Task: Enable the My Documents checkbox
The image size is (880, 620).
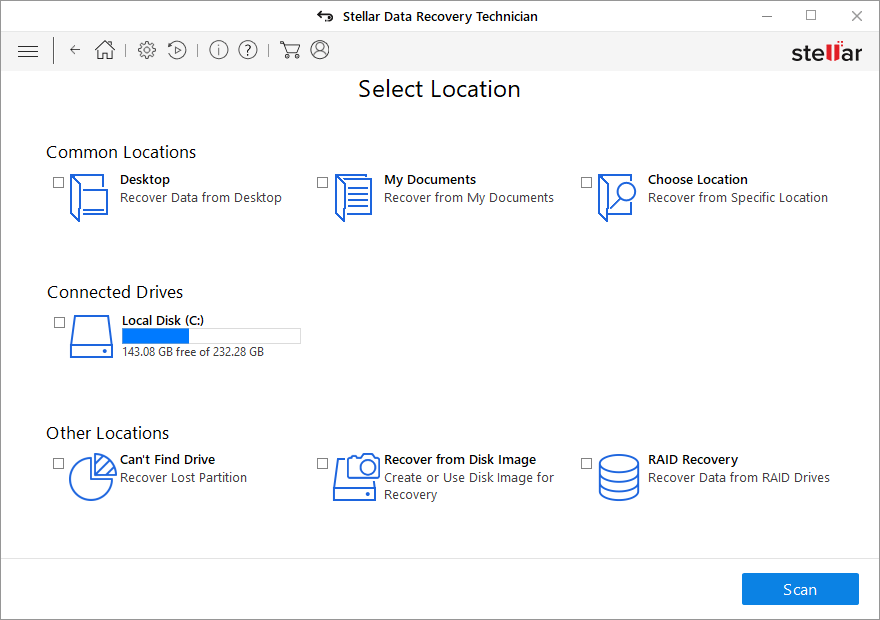Action: pyautogui.click(x=322, y=182)
